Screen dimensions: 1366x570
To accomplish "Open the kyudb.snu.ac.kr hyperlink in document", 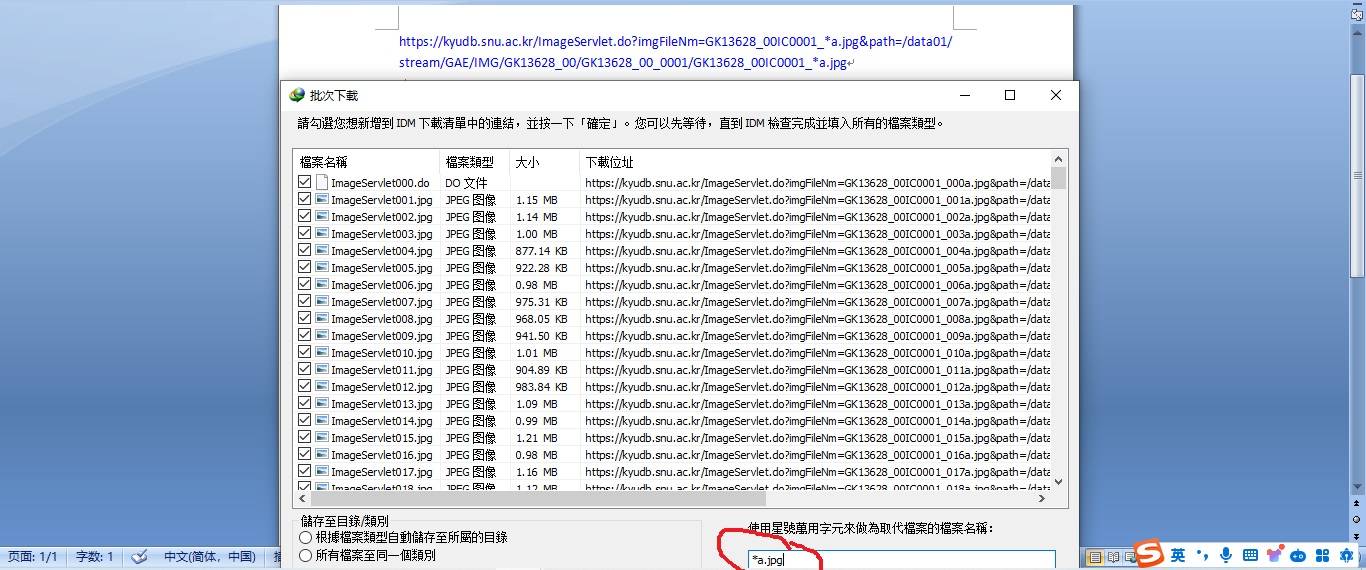I will pyautogui.click(x=675, y=42).
